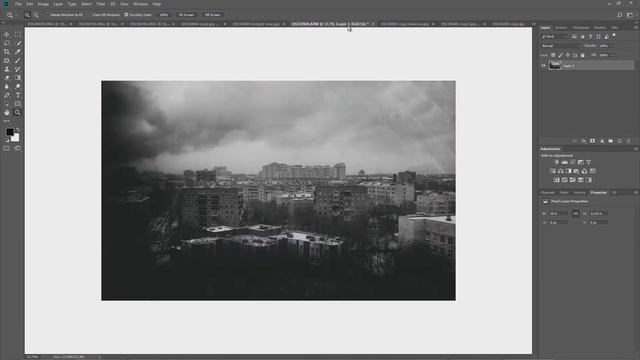Choose zoom out mode in options bar
Image resolution: width=640 pixels, height=360 pixels.
click(x=36, y=15)
